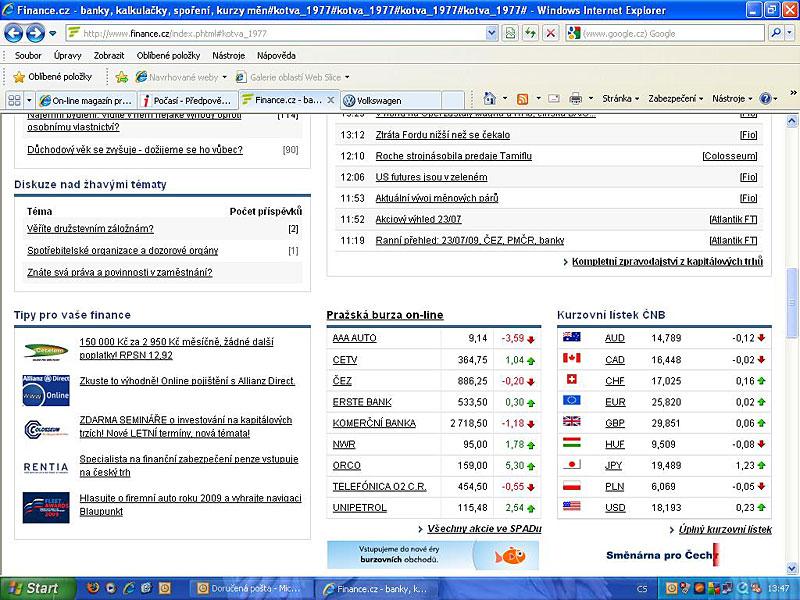
Task: Open the Oblíbené položky menu
Action: [x=168, y=56]
